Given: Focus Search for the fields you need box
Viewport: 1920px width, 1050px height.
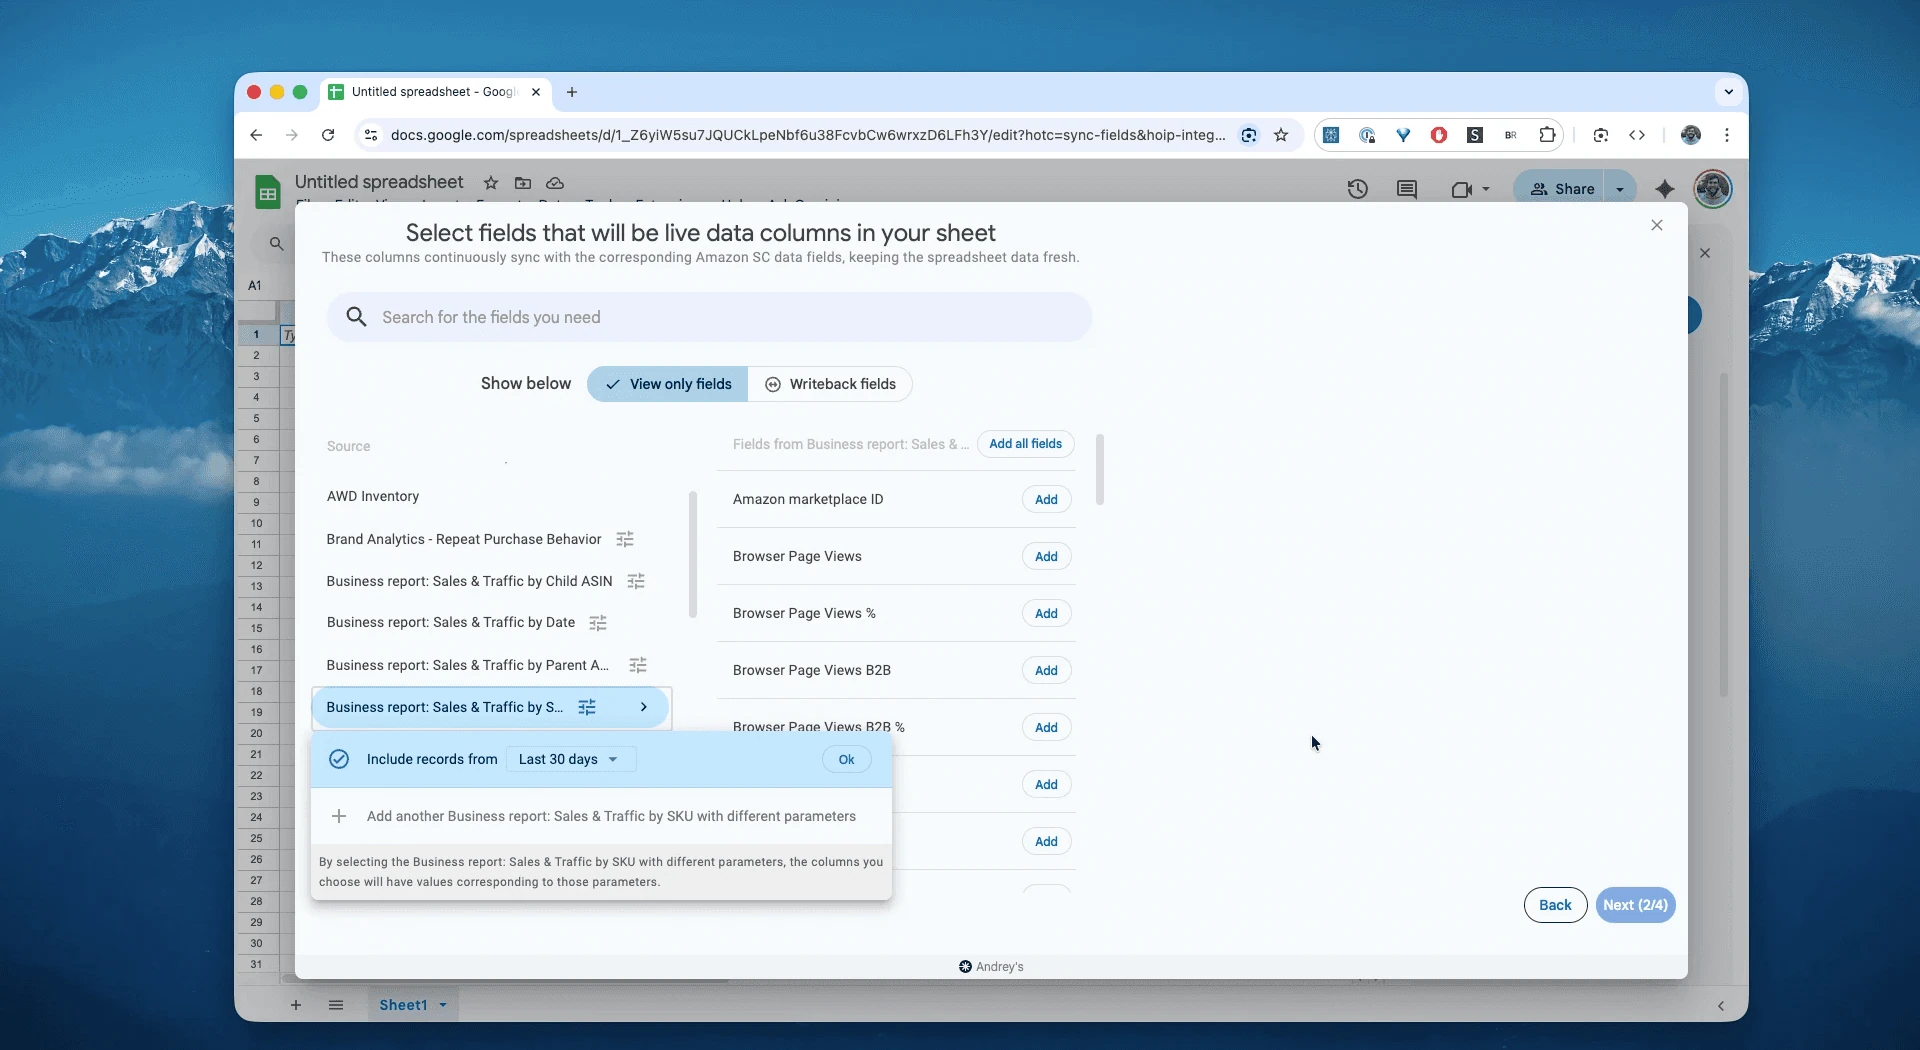Looking at the screenshot, I should [709, 318].
